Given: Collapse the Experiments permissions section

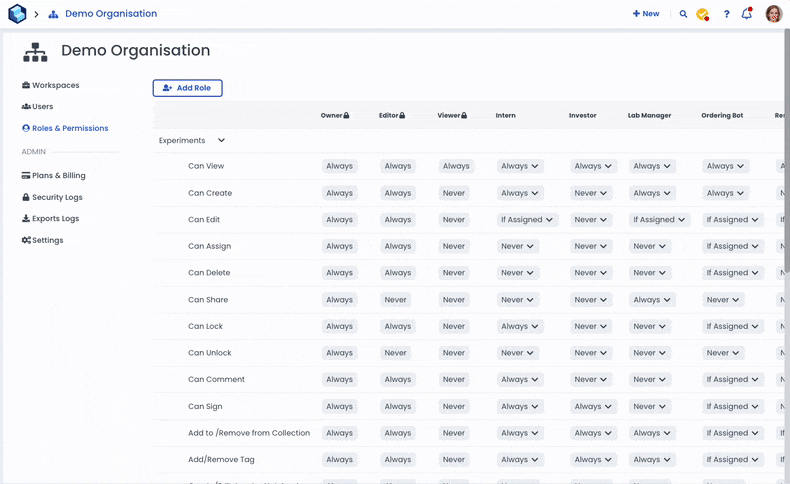Looking at the screenshot, I should pyautogui.click(x=221, y=141).
